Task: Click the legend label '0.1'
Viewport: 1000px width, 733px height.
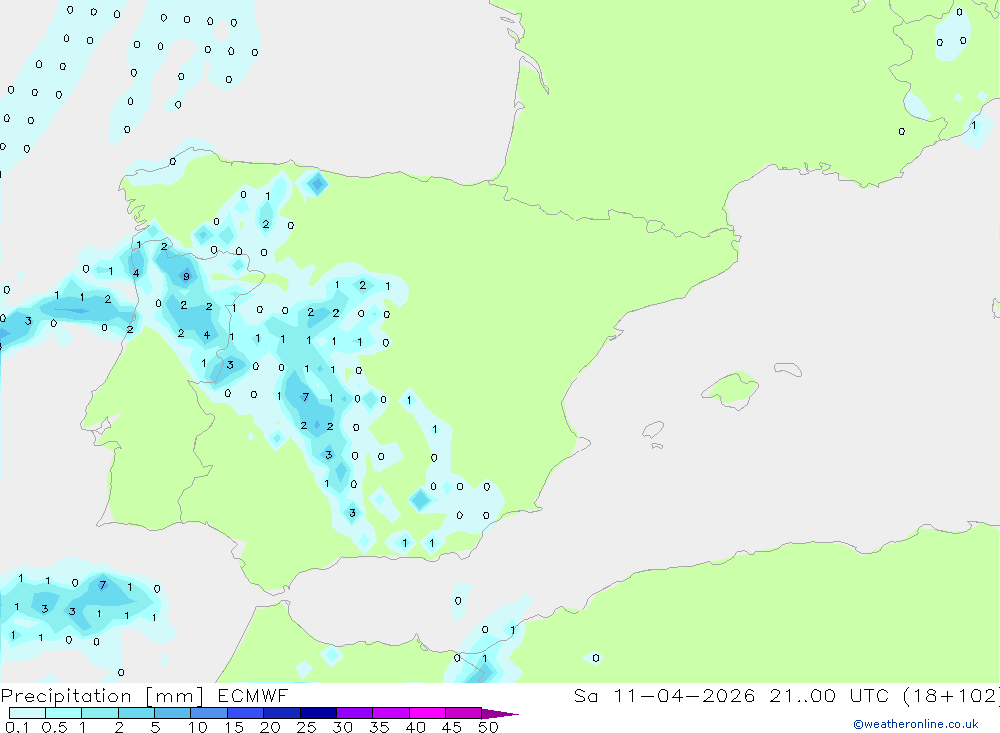Action: [x=17, y=727]
